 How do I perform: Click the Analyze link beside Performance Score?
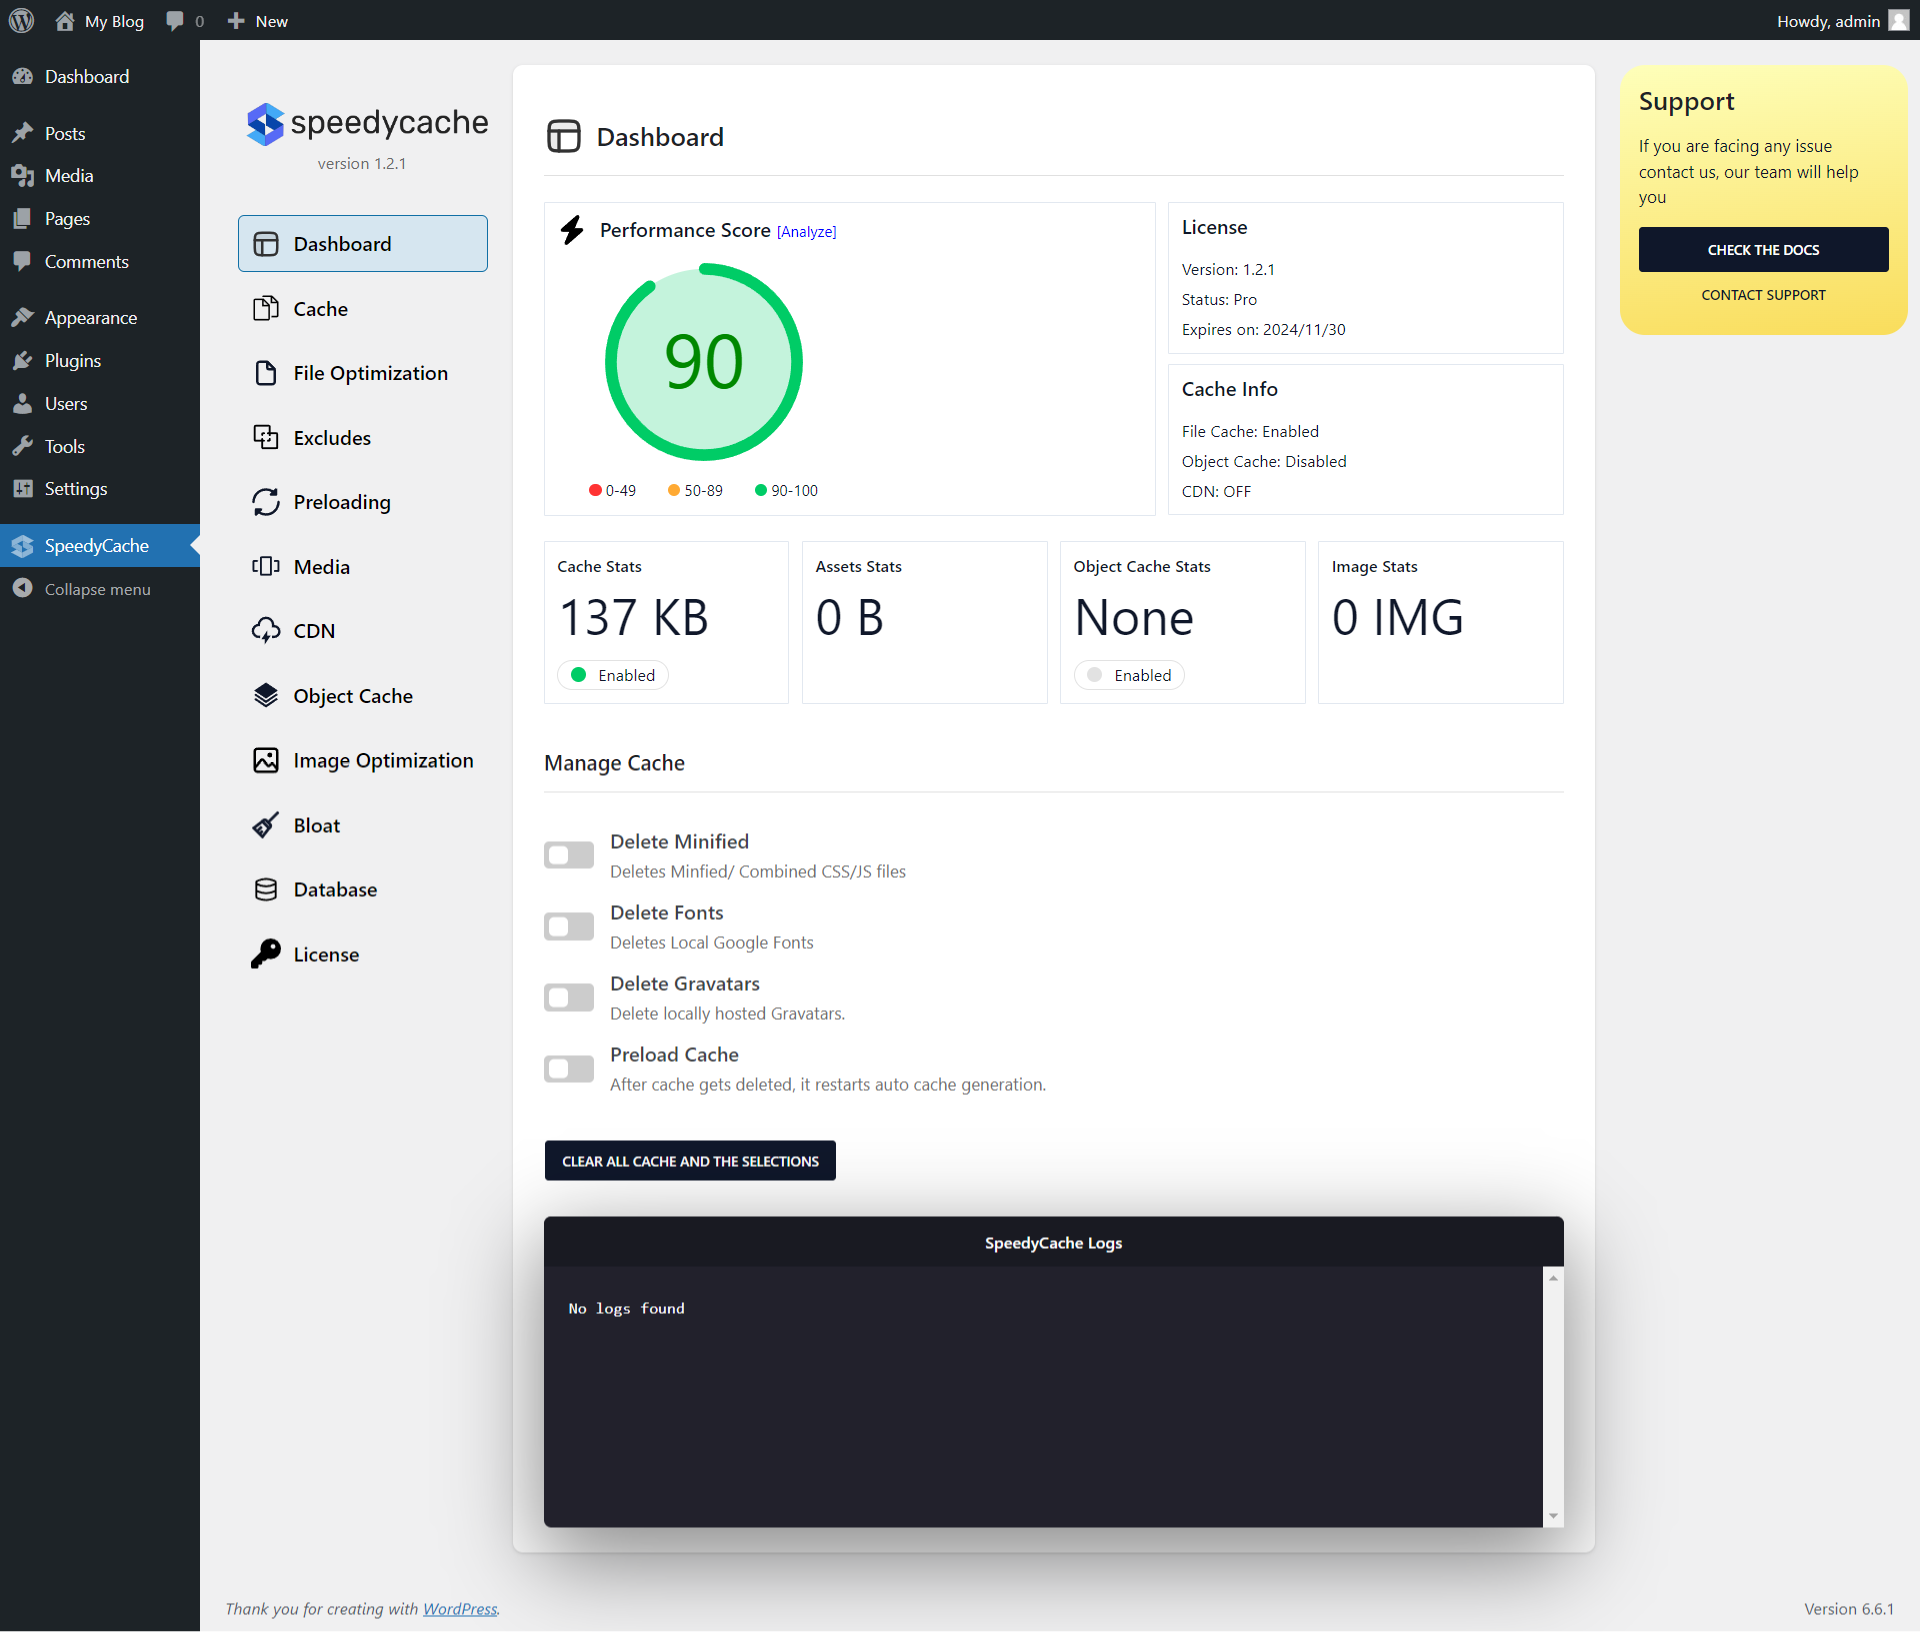pos(806,232)
